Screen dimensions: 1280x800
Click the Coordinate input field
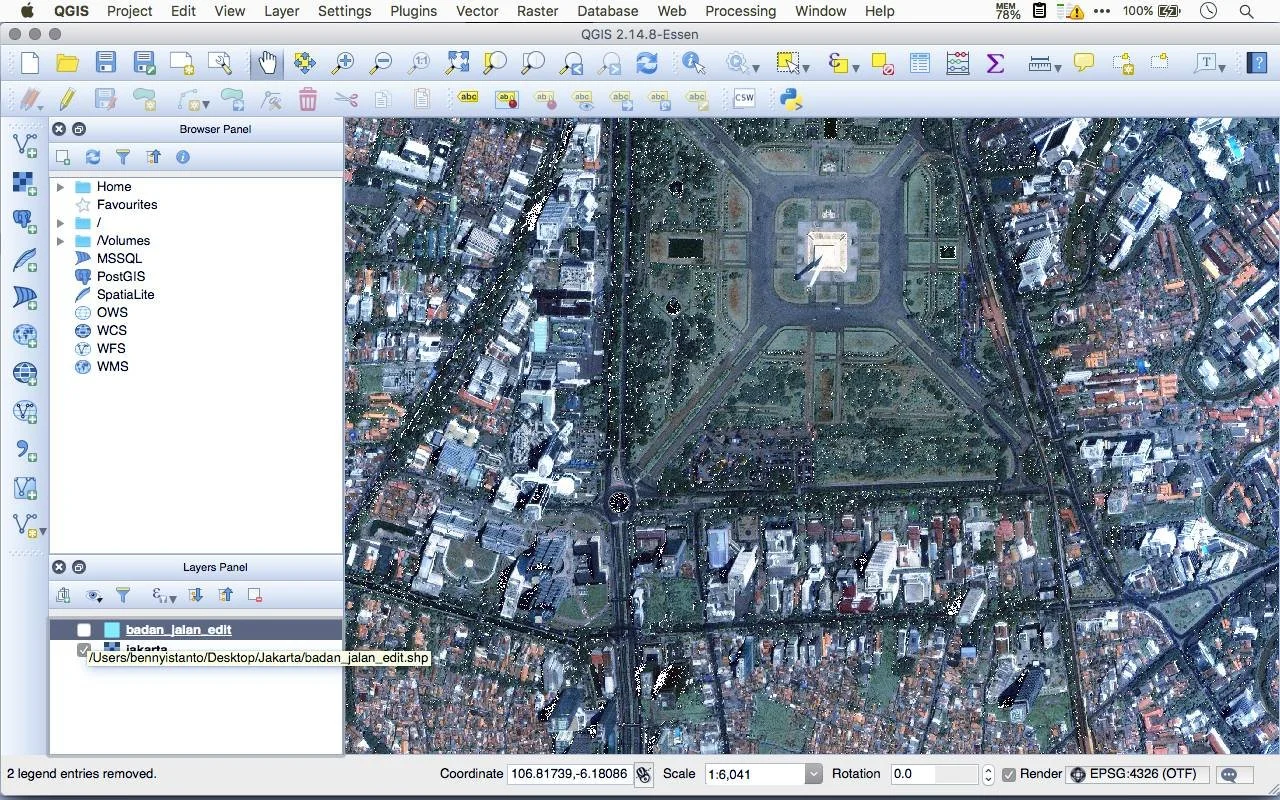(568, 774)
